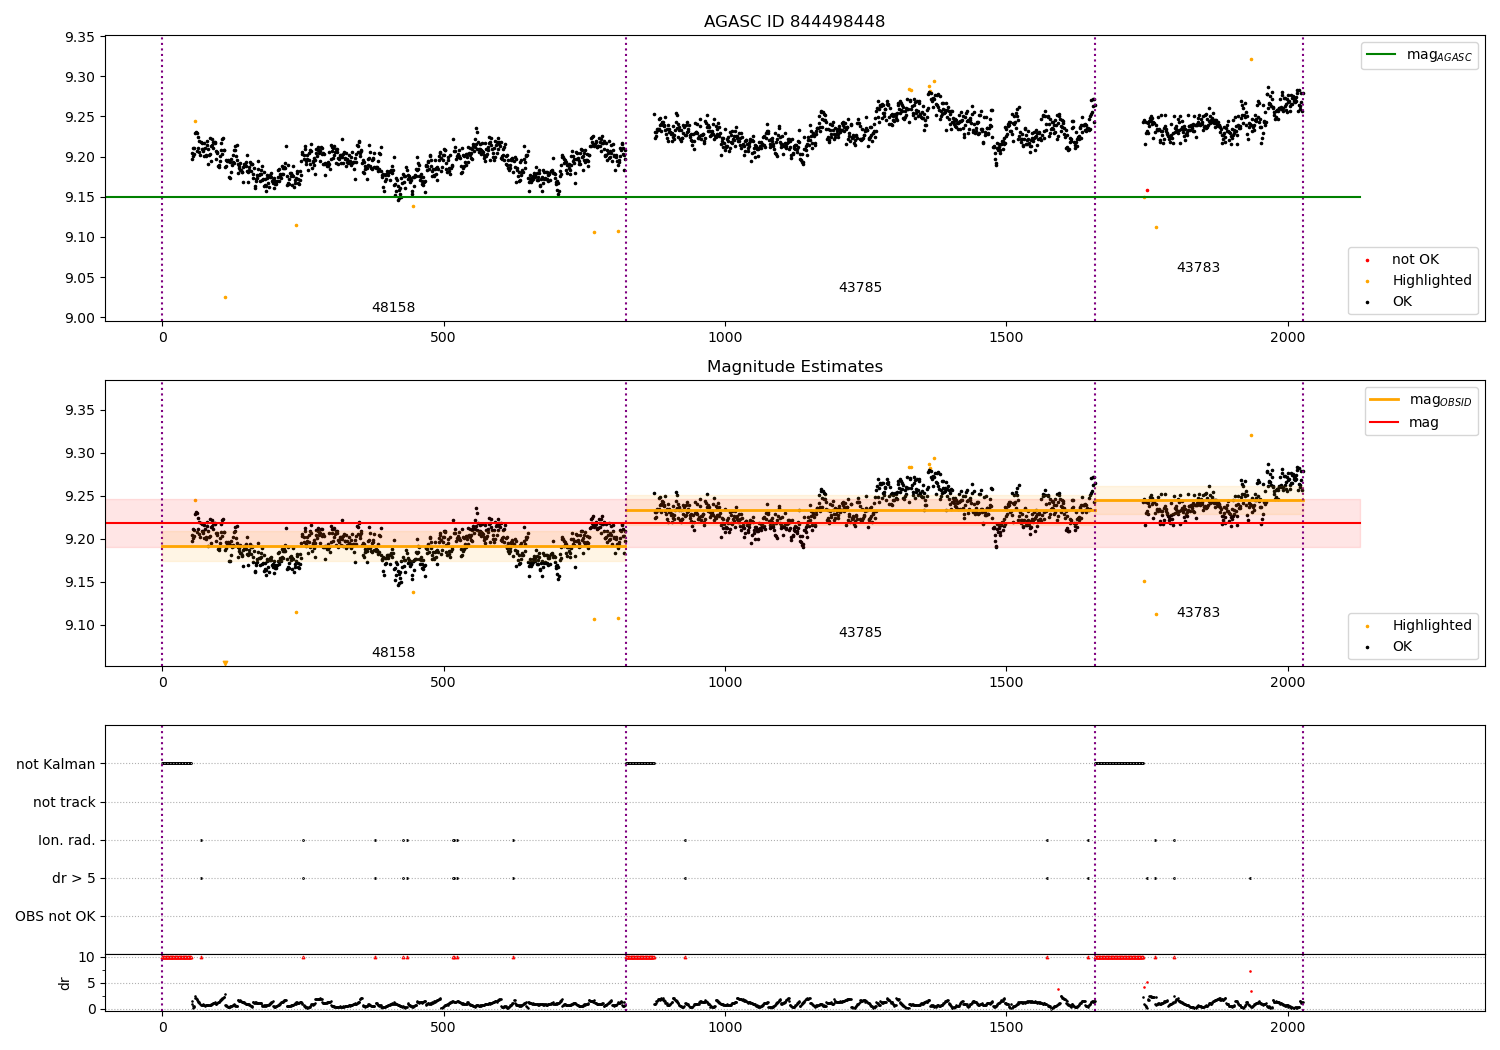
Task: Click the 9.10 y-tick in Magnitude Estimates plot
Action: (79, 626)
